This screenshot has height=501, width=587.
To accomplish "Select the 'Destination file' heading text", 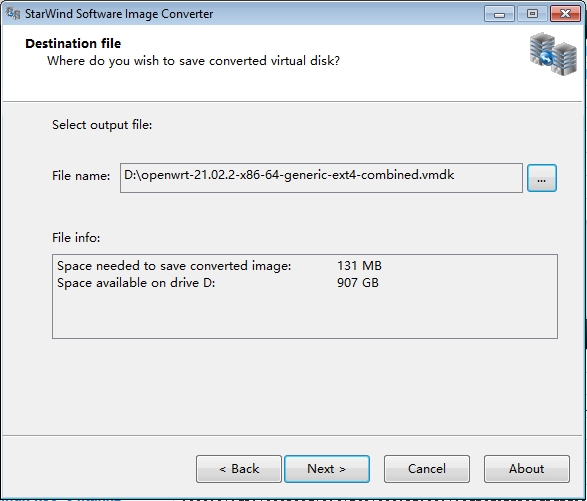I will coord(73,43).
